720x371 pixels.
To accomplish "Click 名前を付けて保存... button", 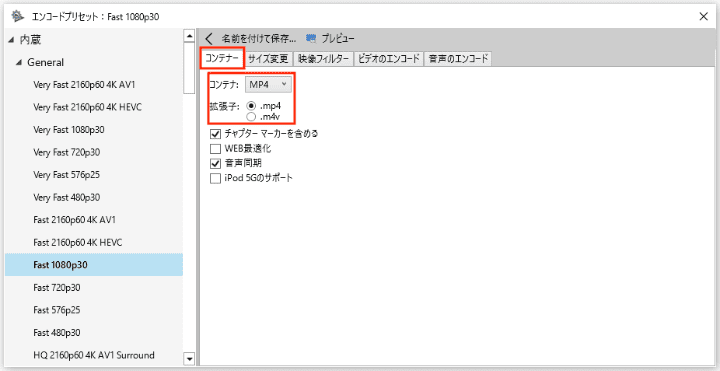I will point(259,39).
